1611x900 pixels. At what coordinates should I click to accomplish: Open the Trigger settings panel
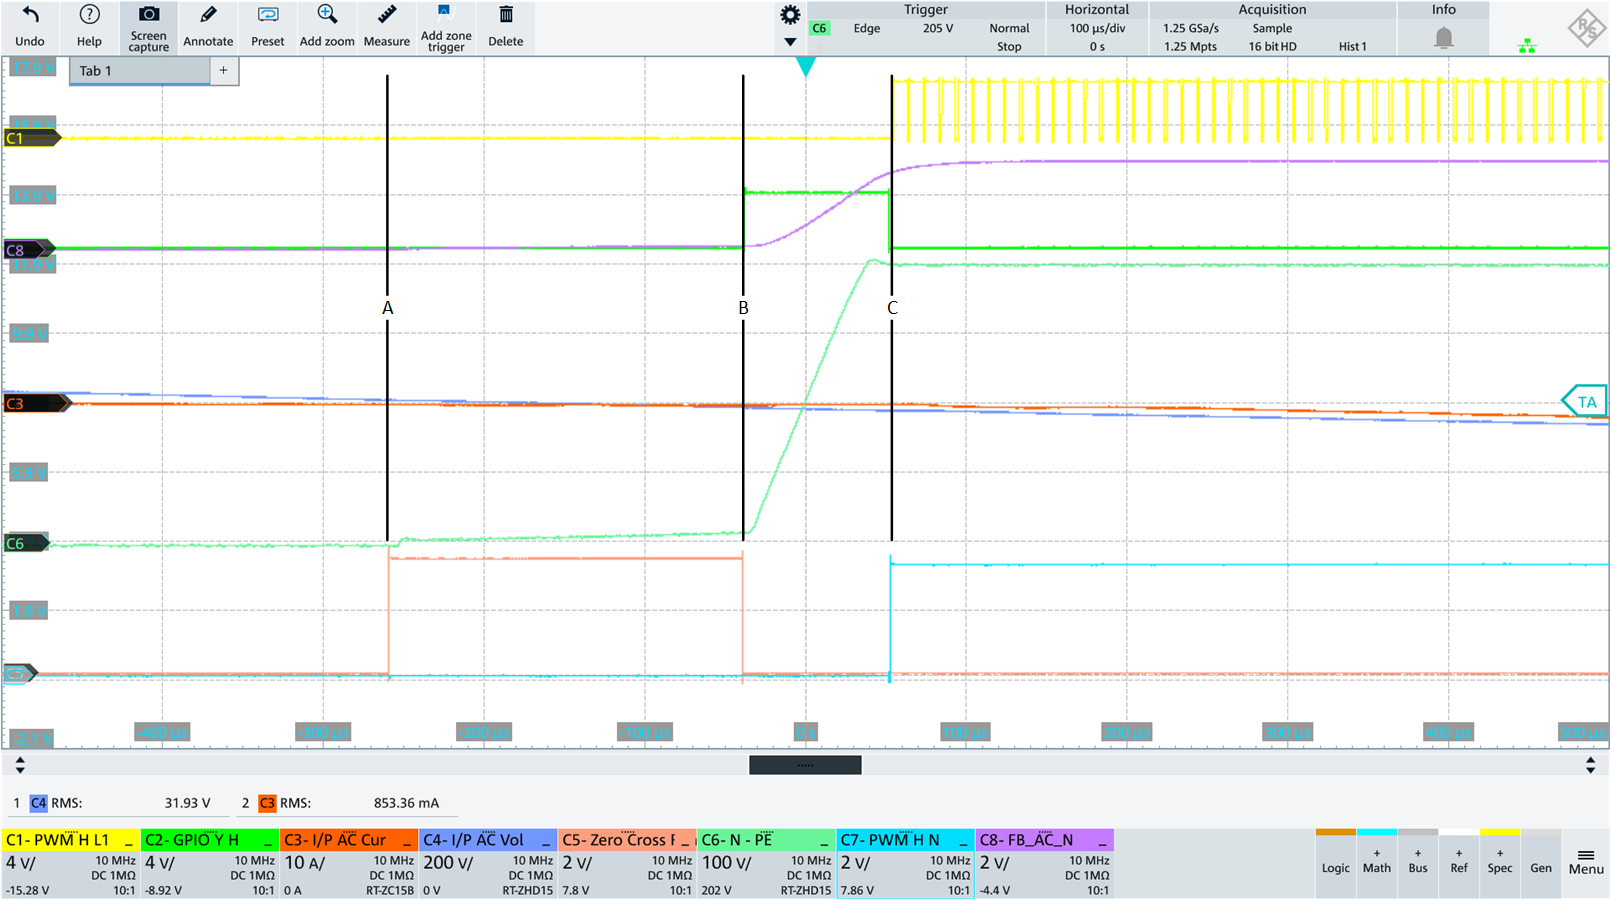pyautogui.click(x=925, y=28)
